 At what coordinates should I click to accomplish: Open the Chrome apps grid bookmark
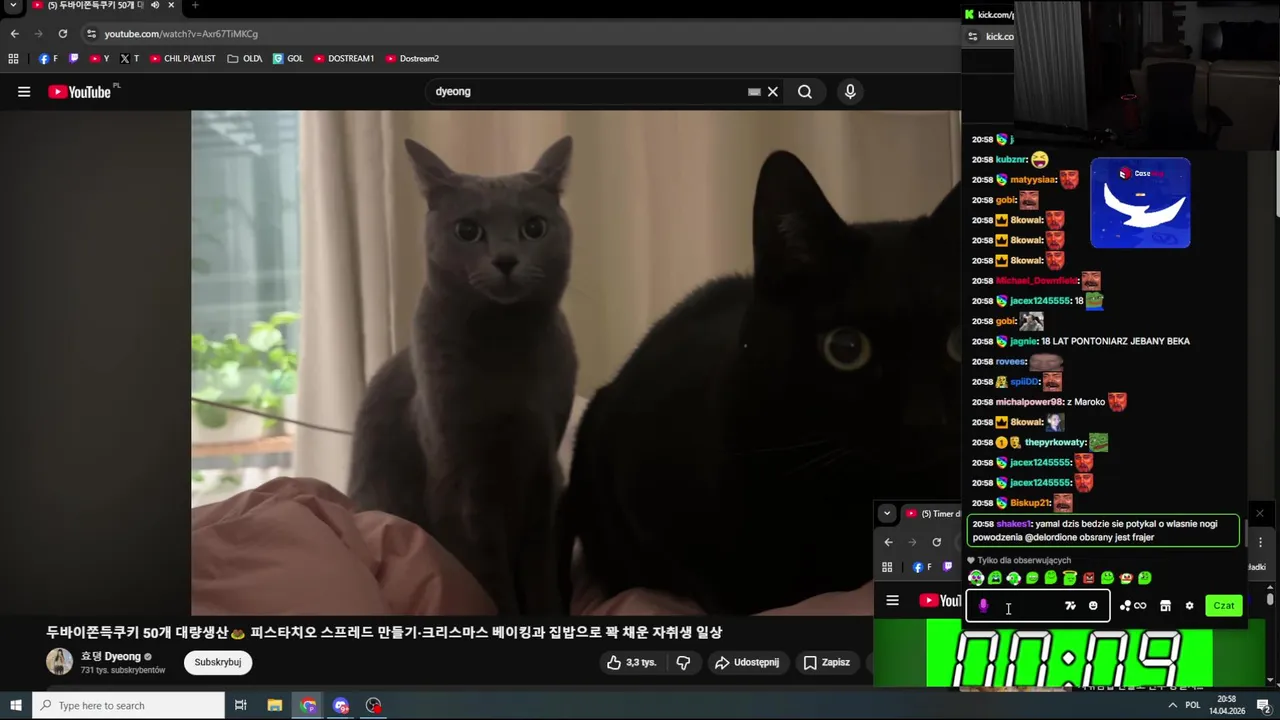(x=13, y=59)
